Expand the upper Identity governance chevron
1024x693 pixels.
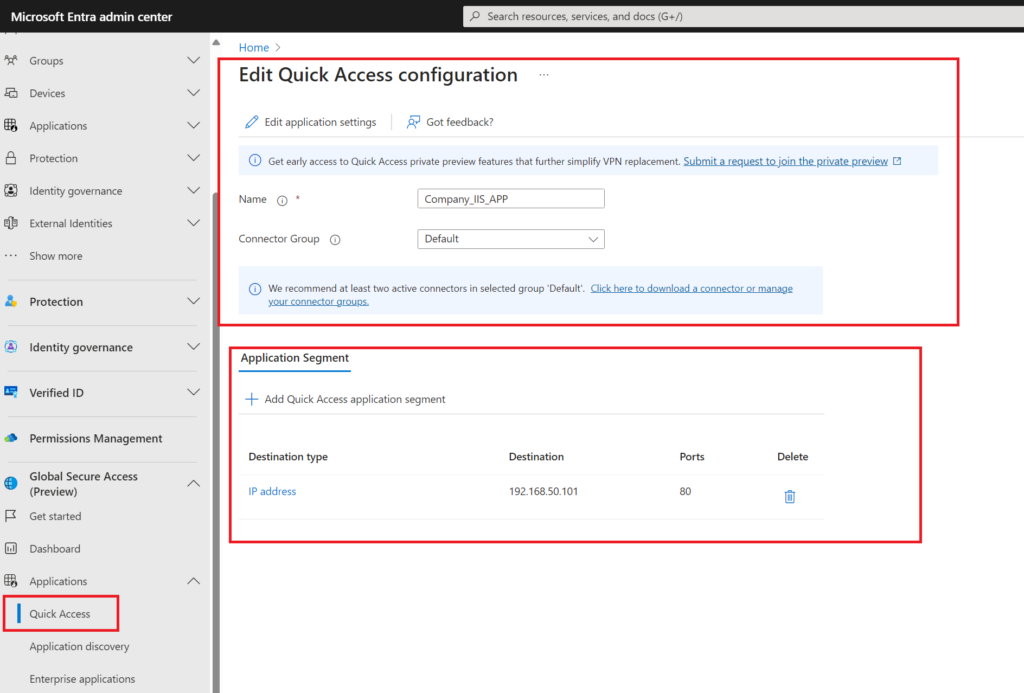click(193, 191)
